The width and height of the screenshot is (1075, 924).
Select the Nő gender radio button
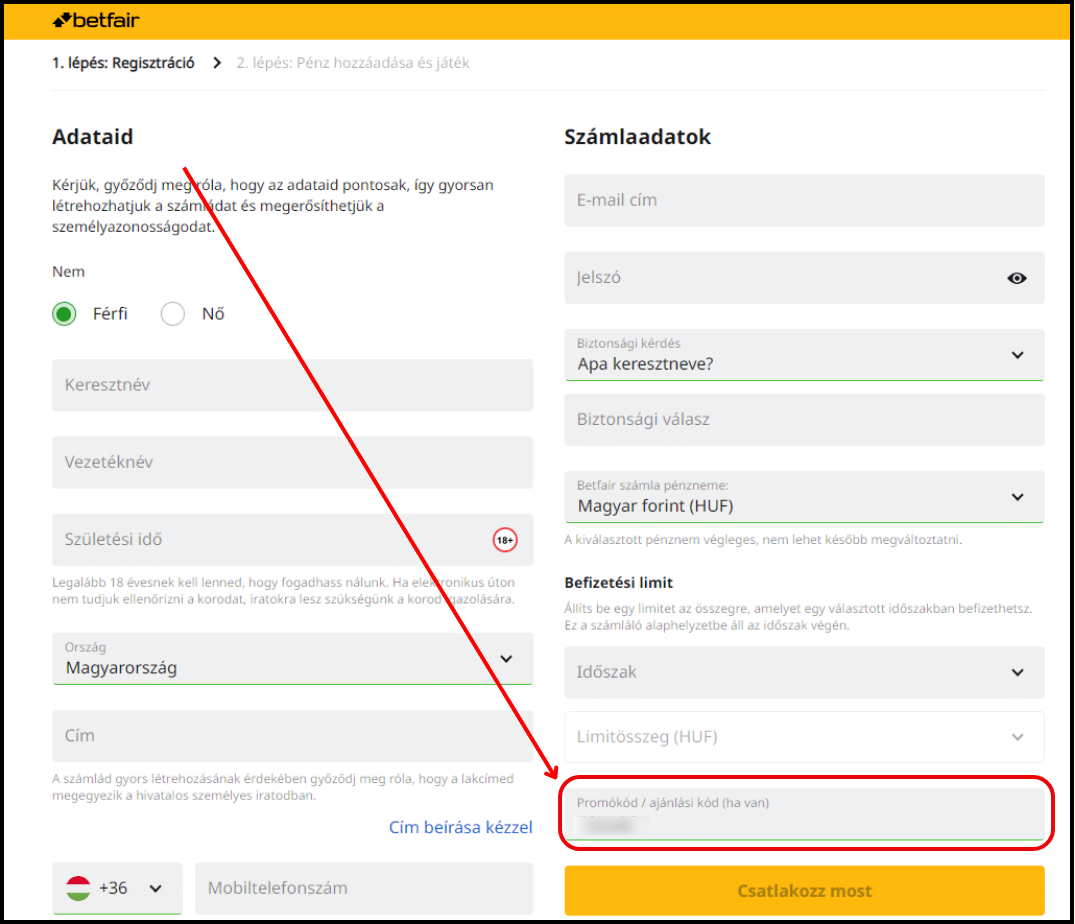(x=170, y=313)
